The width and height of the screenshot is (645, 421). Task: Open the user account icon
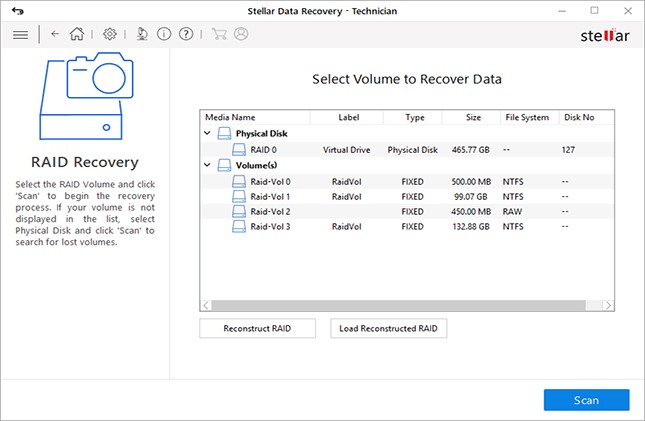pos(241,34)
